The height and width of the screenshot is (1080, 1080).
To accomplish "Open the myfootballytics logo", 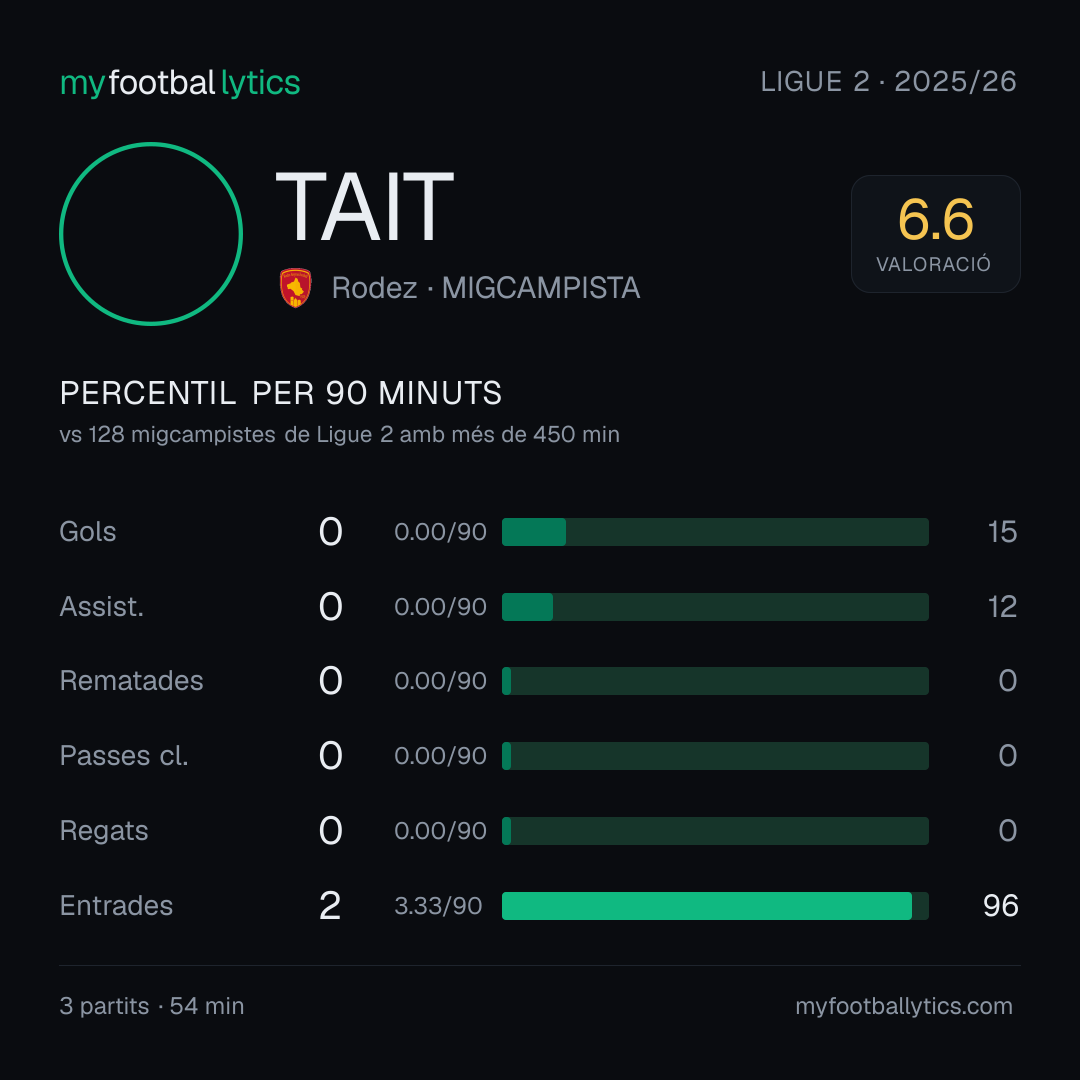I will pos(180,83).
